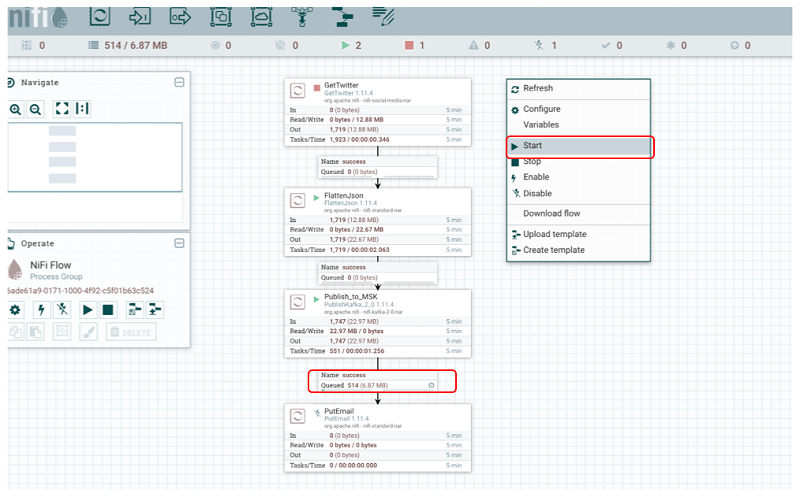Viewport: 800px width, 497px height.
Task: Click the disabled components count status
Action: (x=546, y=45)
